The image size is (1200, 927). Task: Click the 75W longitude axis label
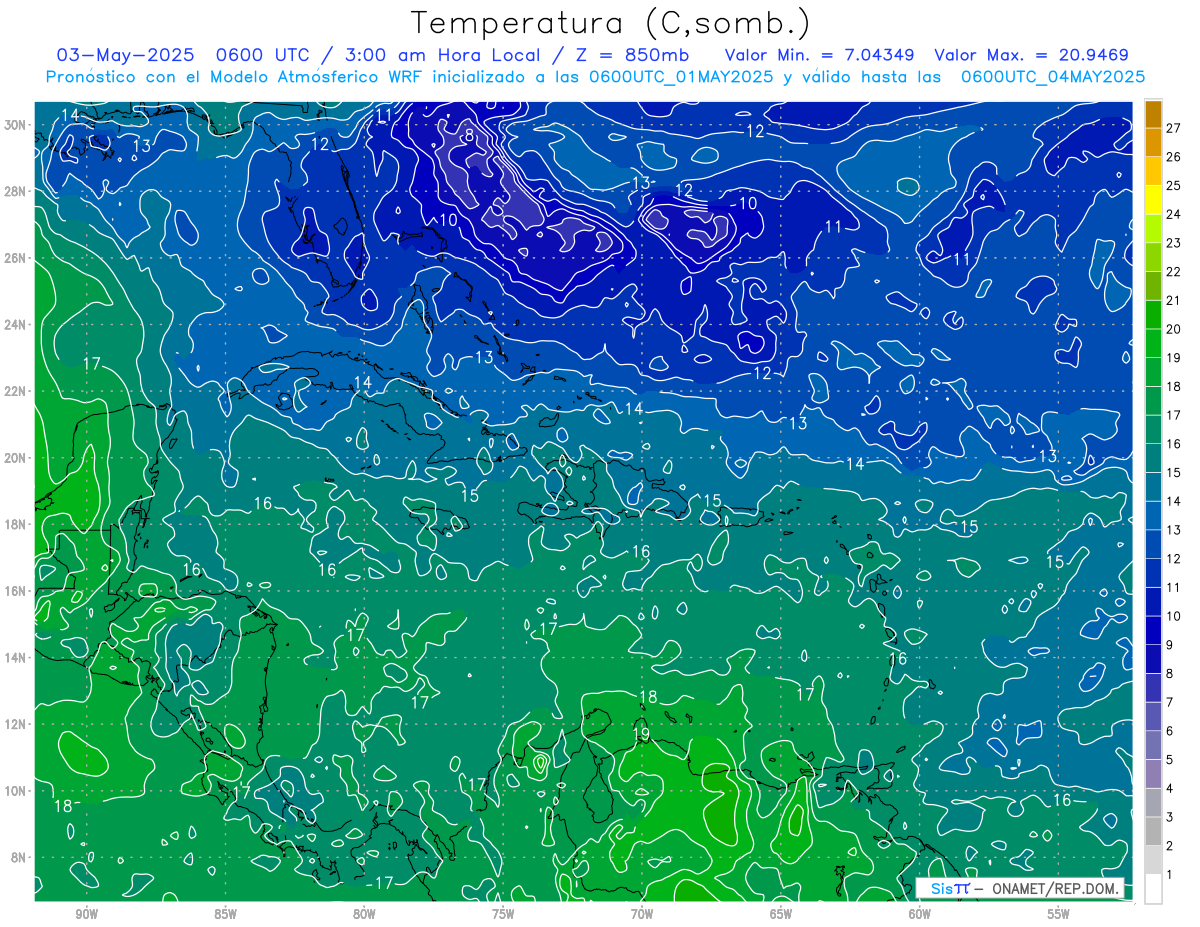503,914
